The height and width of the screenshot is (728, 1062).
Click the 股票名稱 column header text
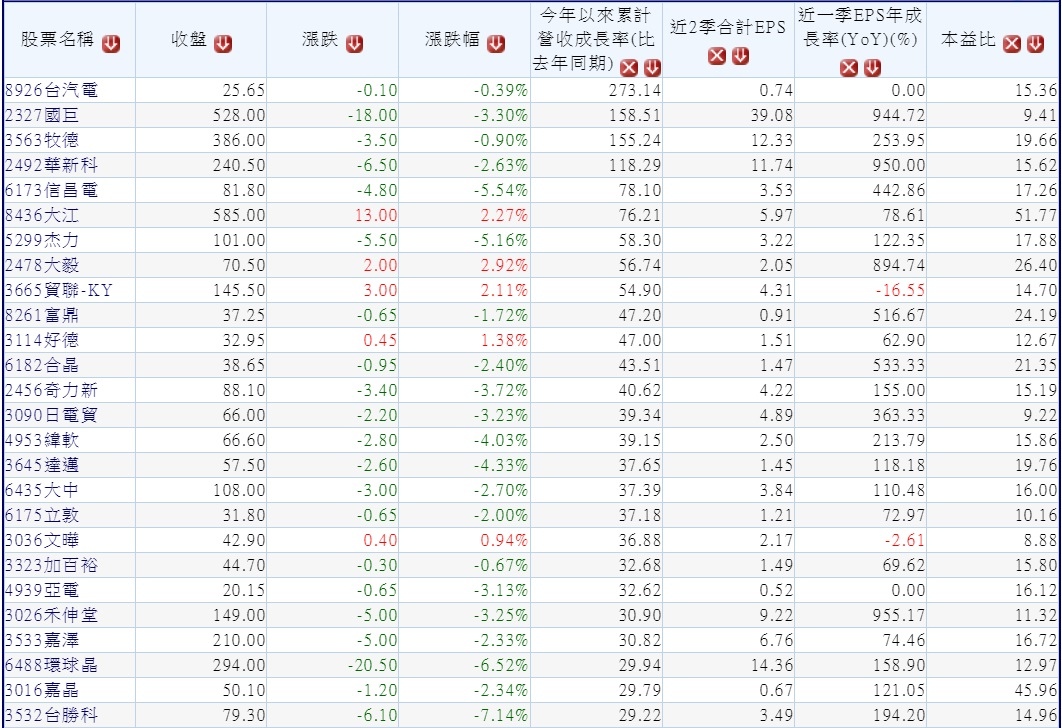coord(58,39)
